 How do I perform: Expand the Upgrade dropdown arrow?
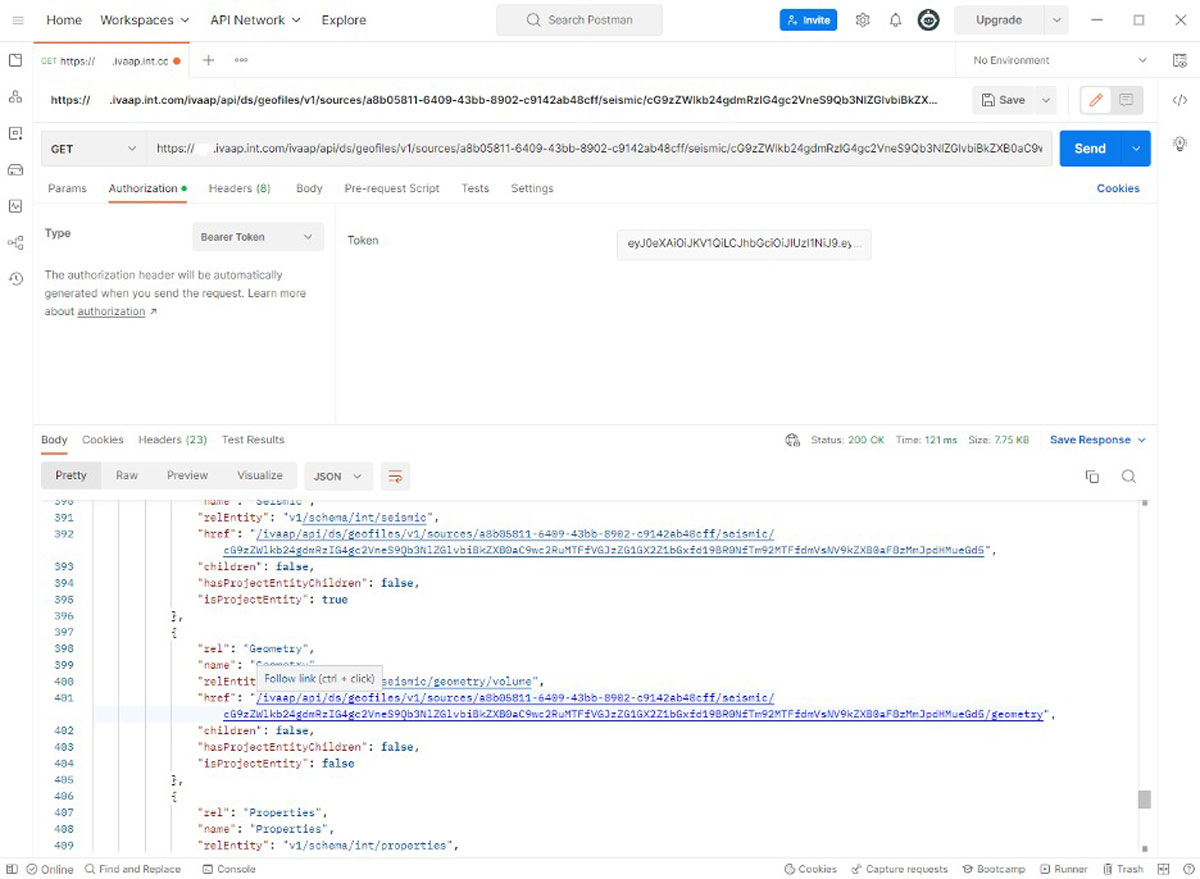[x=1057, y=20]
